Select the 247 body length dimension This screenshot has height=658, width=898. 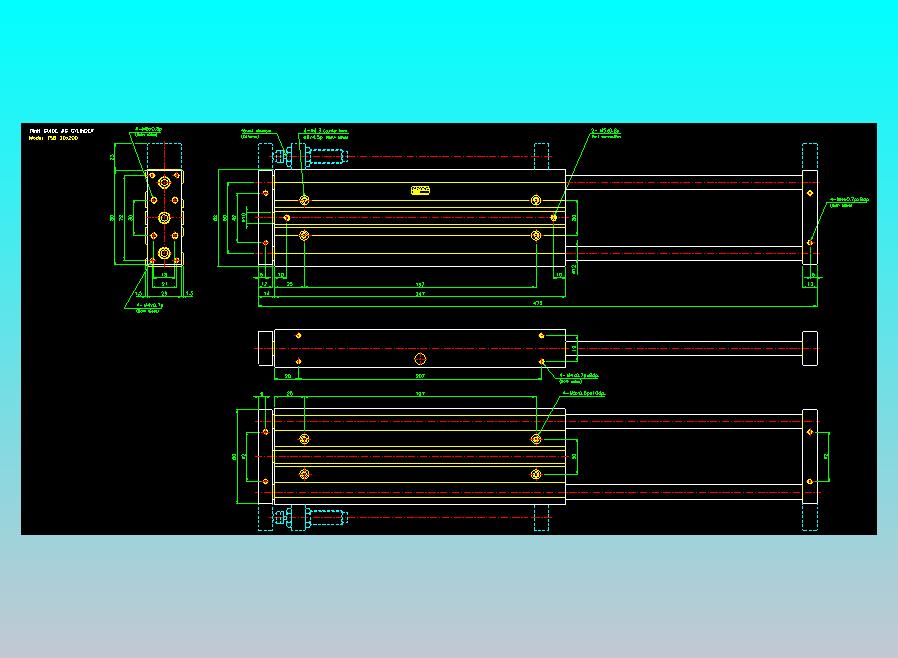coord(420,293)
